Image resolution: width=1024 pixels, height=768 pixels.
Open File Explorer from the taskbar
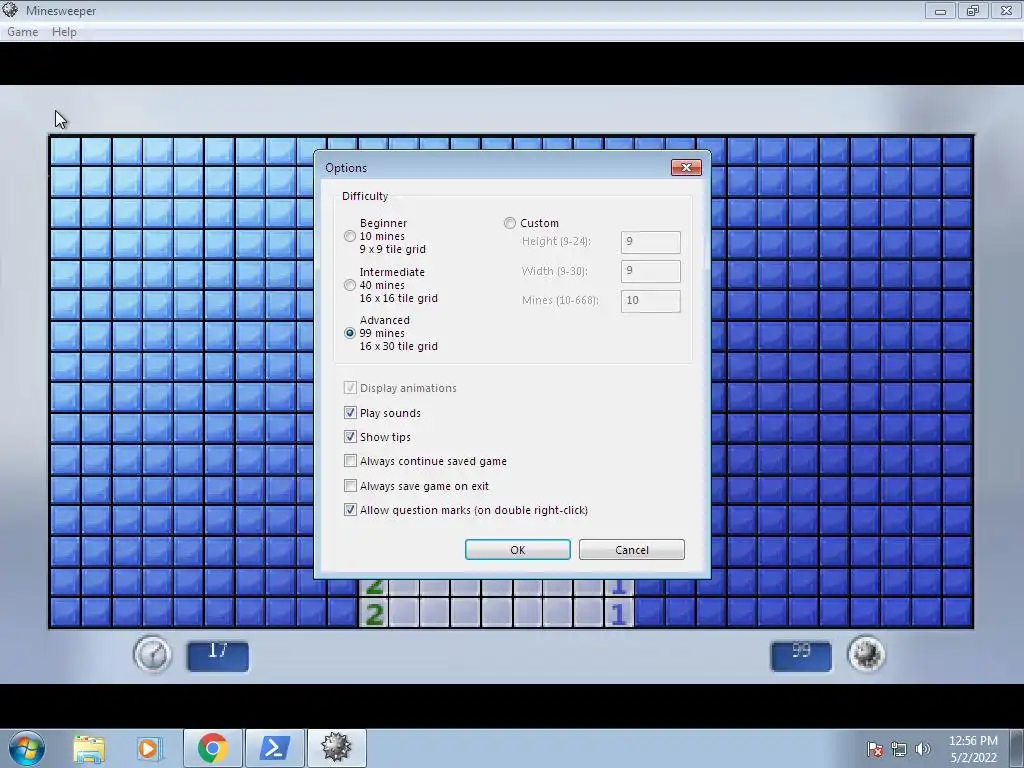[x=89, y=748]
